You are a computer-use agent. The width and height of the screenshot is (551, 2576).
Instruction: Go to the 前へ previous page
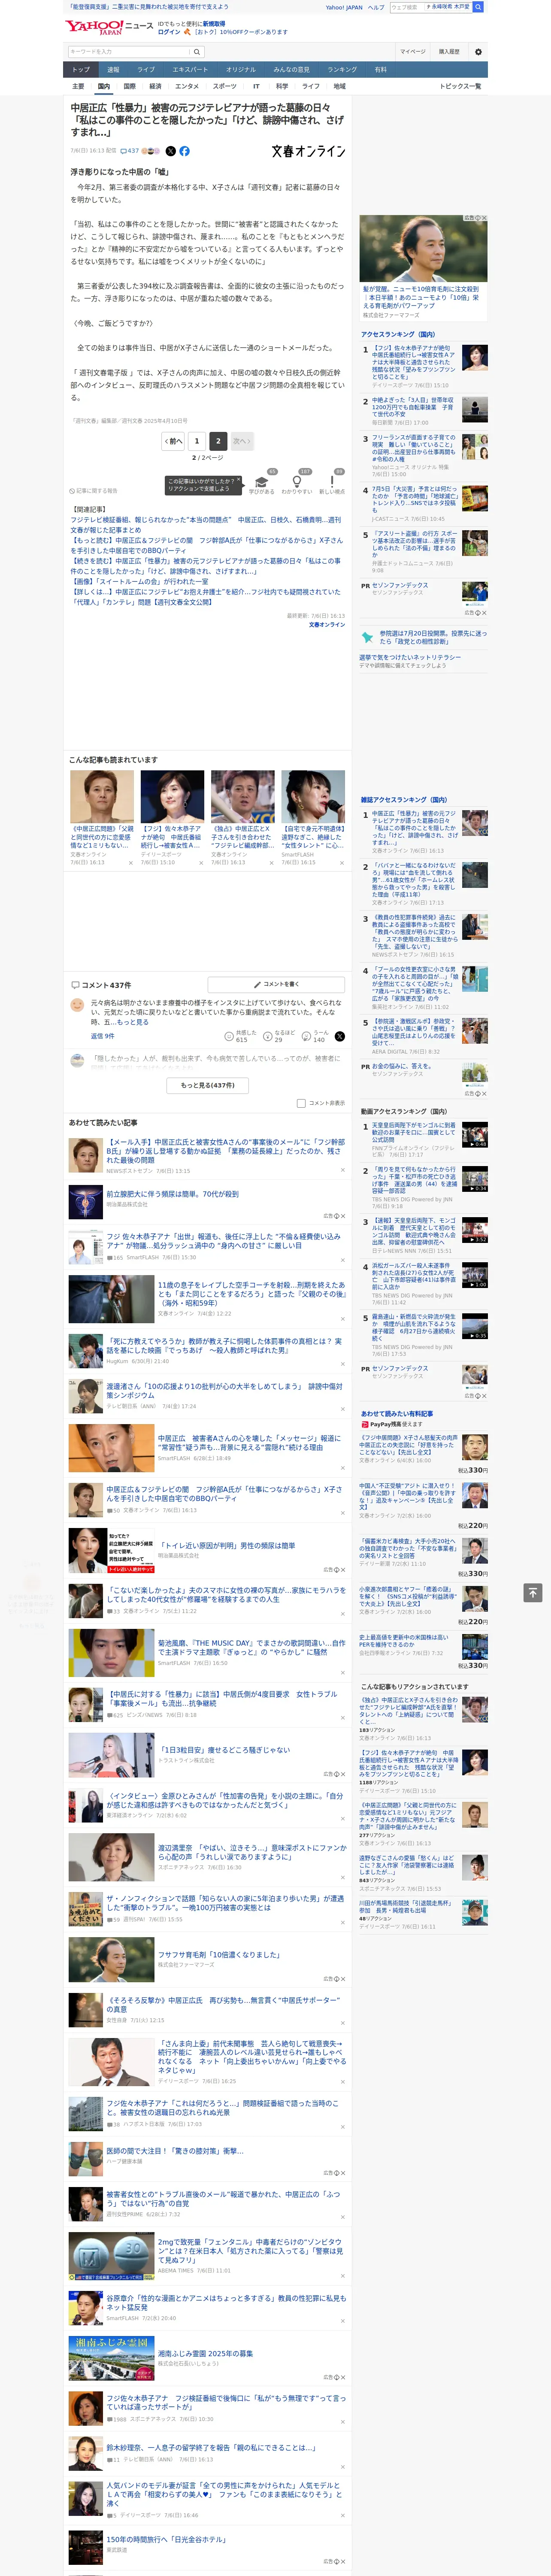(174, 441)
